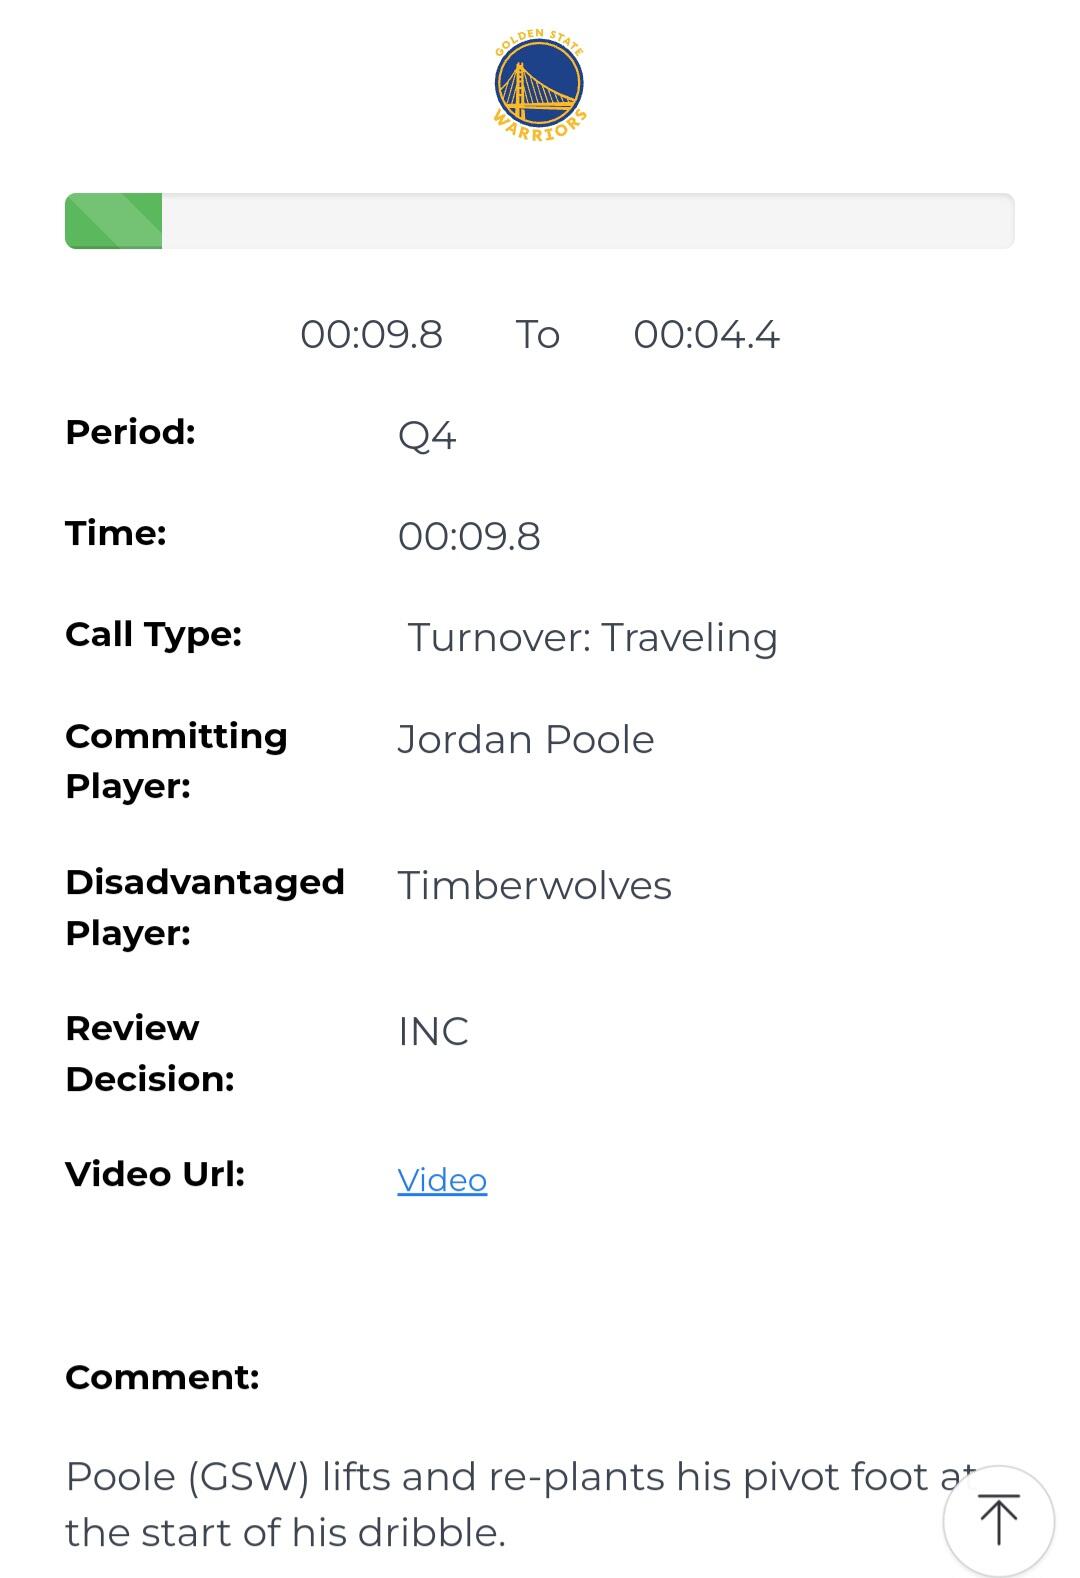Click the Review Decision label
The width and height of the screenshot is (1080, 1578).
[150, 1053]
